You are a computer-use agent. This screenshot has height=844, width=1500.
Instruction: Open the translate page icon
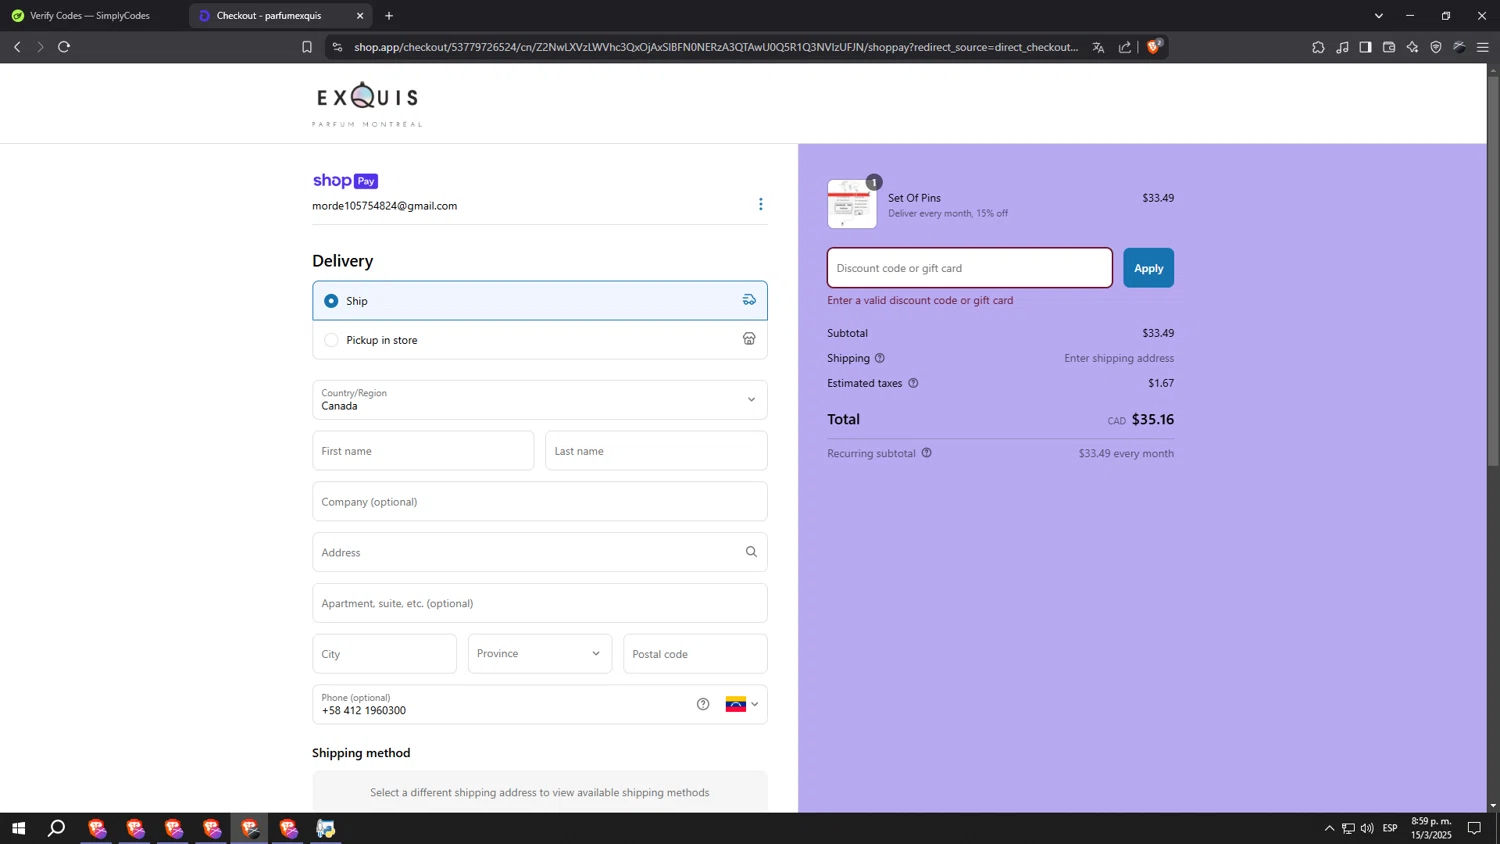(1098, 47)
